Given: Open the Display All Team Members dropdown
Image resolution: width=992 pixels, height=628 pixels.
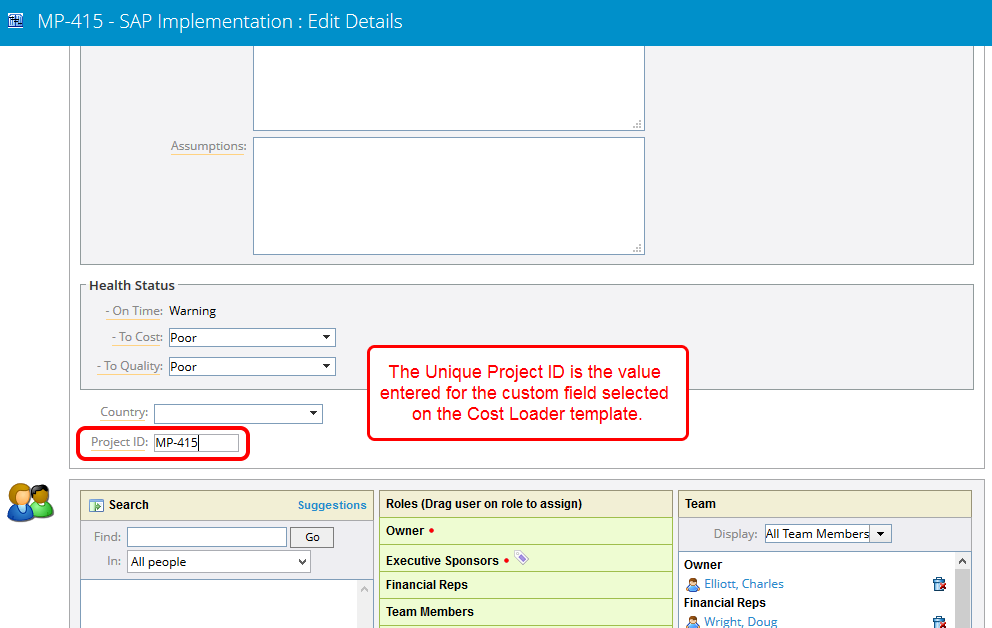Looking at the screenshot, I should click(x=827, y=534).
